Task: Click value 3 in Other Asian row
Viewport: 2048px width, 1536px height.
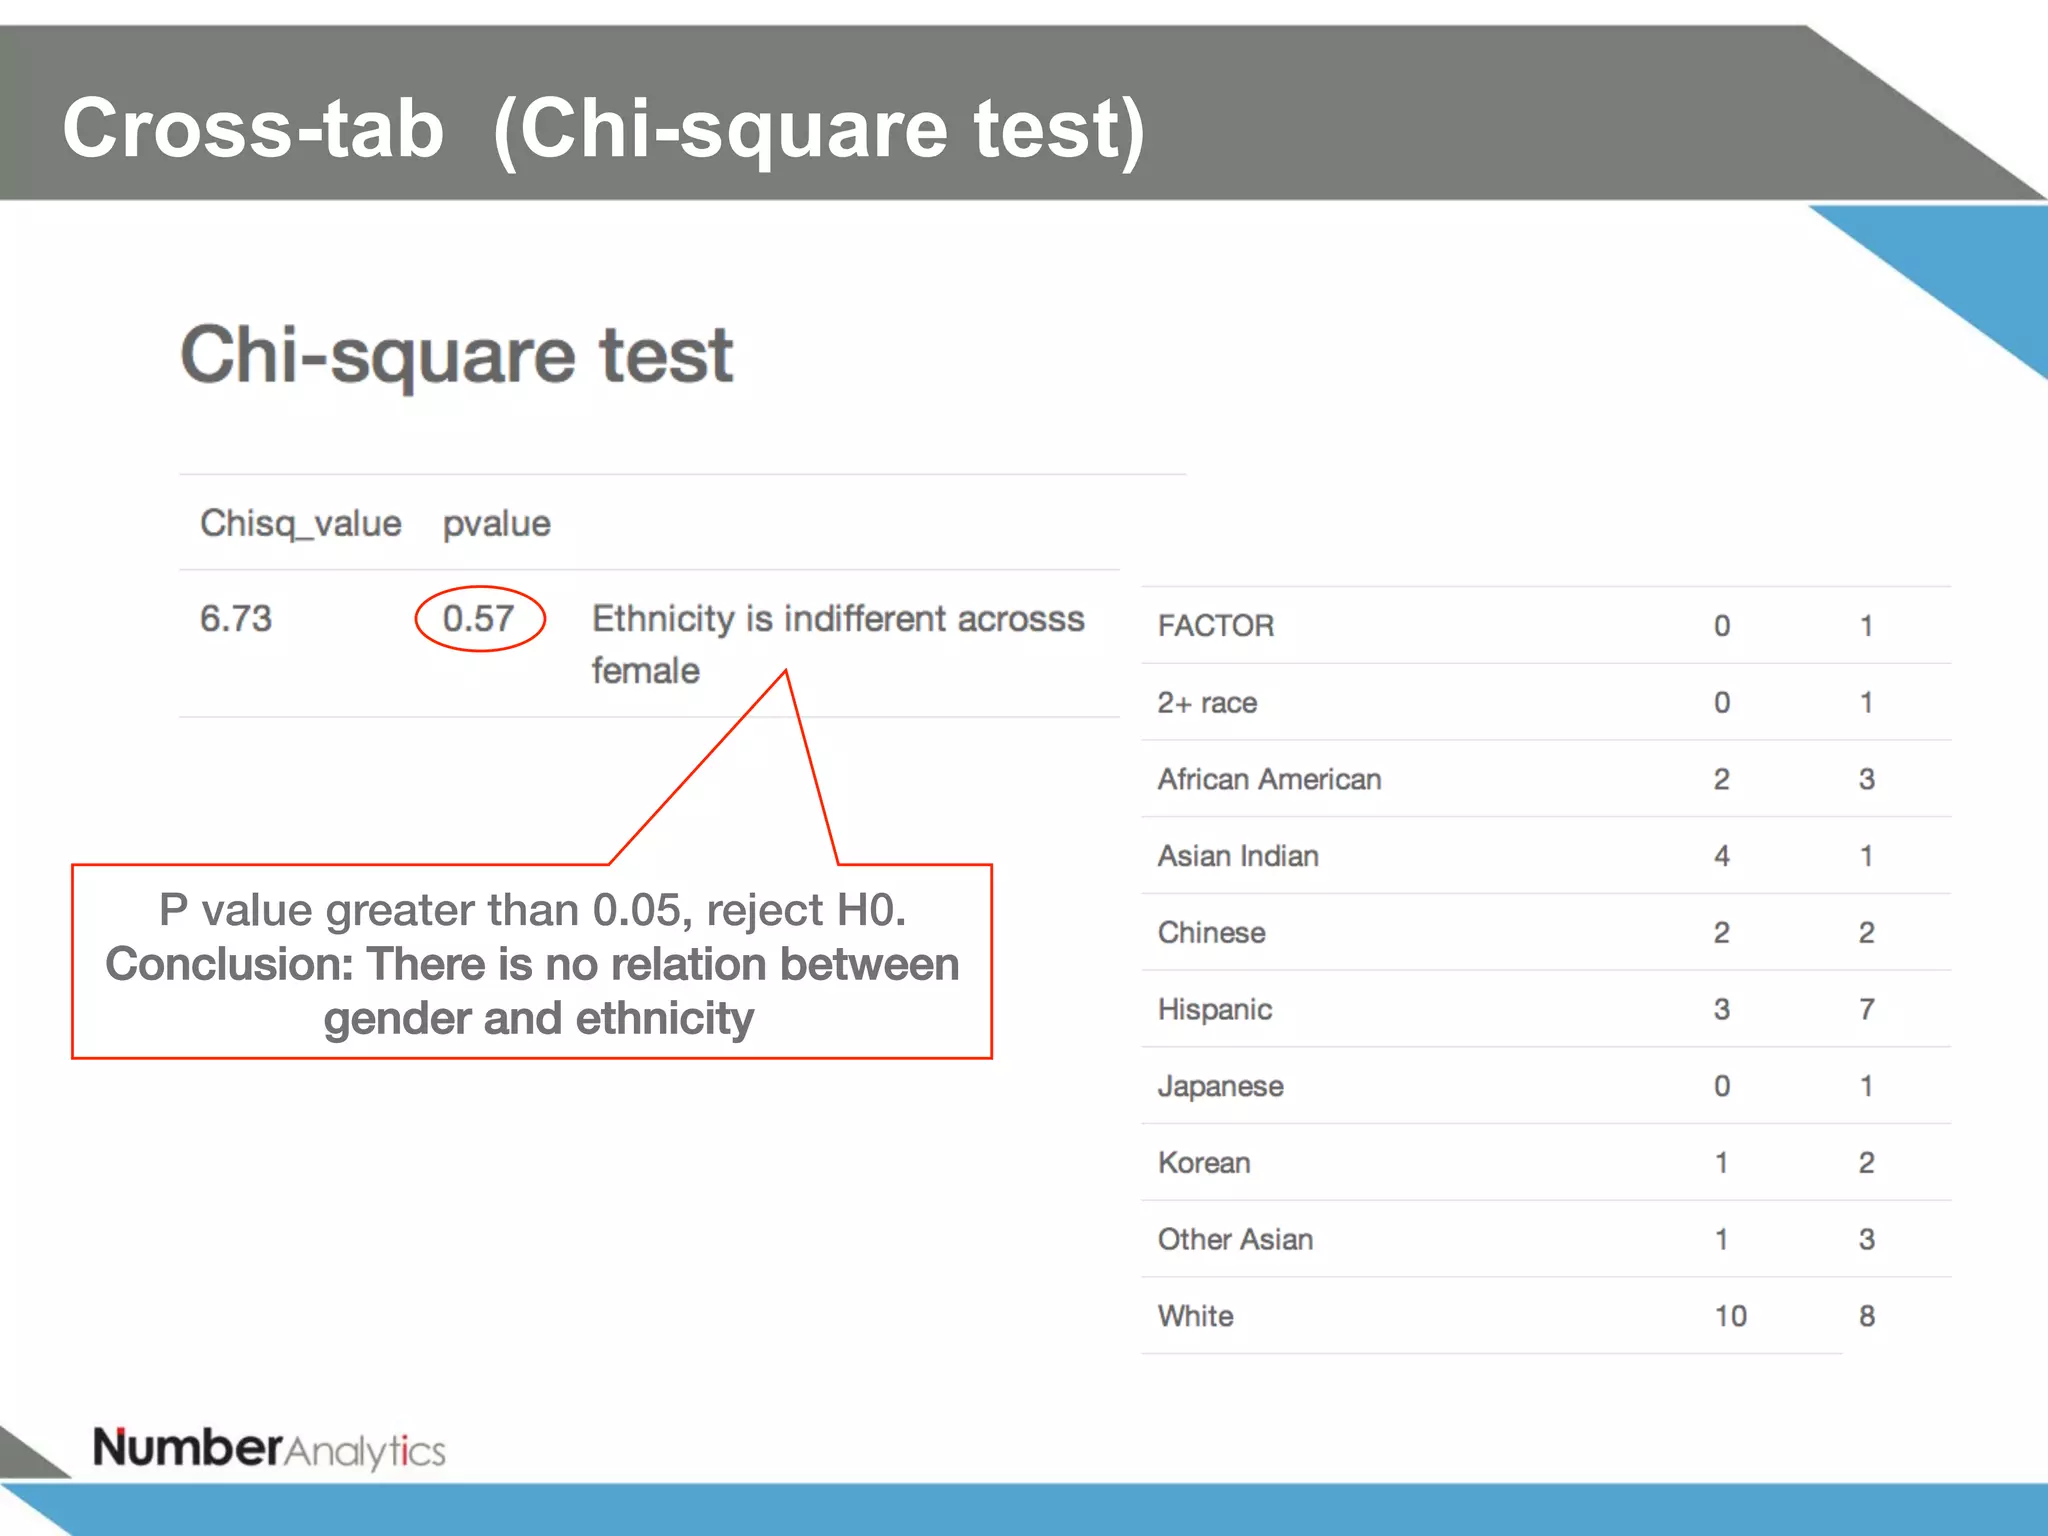Action: coord(1866,1240)
